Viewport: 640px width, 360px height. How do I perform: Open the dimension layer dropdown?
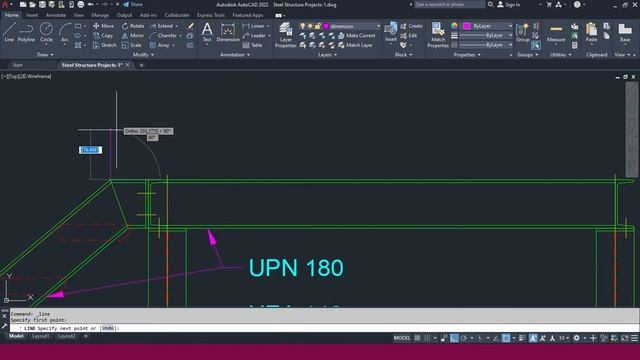click(x=378, y=26)
